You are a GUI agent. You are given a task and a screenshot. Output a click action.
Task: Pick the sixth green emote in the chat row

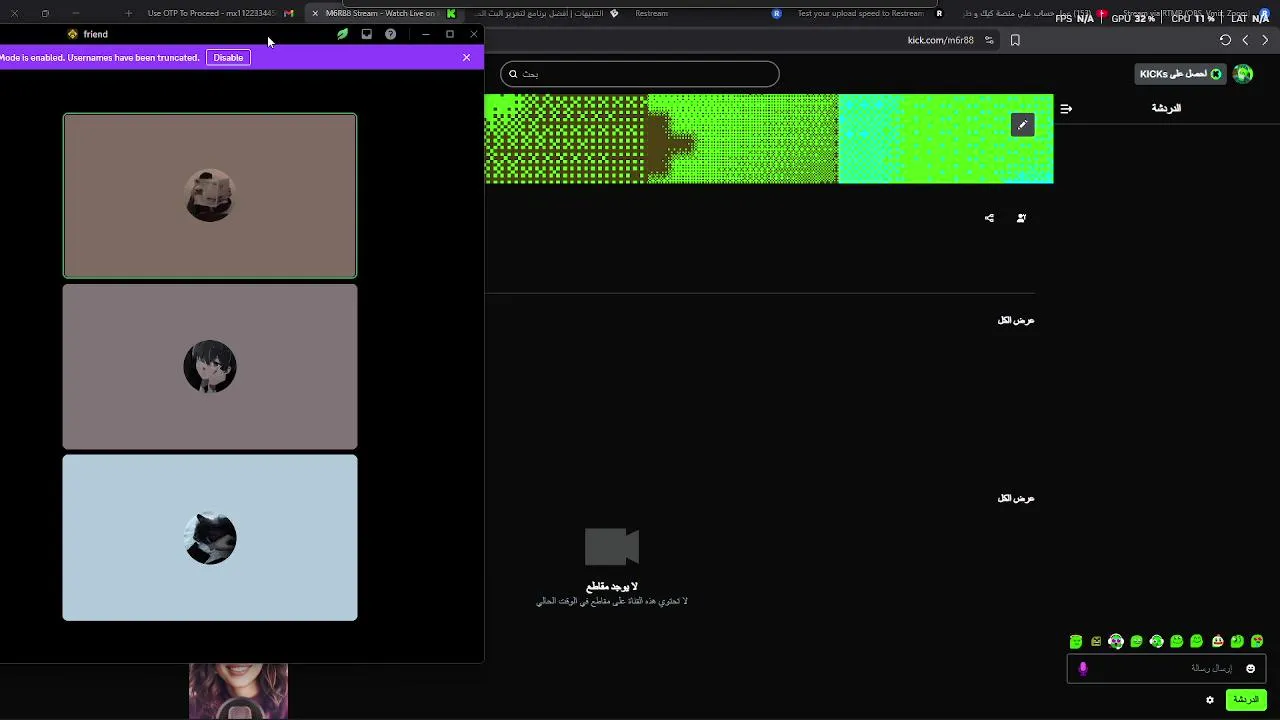[1177, 642]
